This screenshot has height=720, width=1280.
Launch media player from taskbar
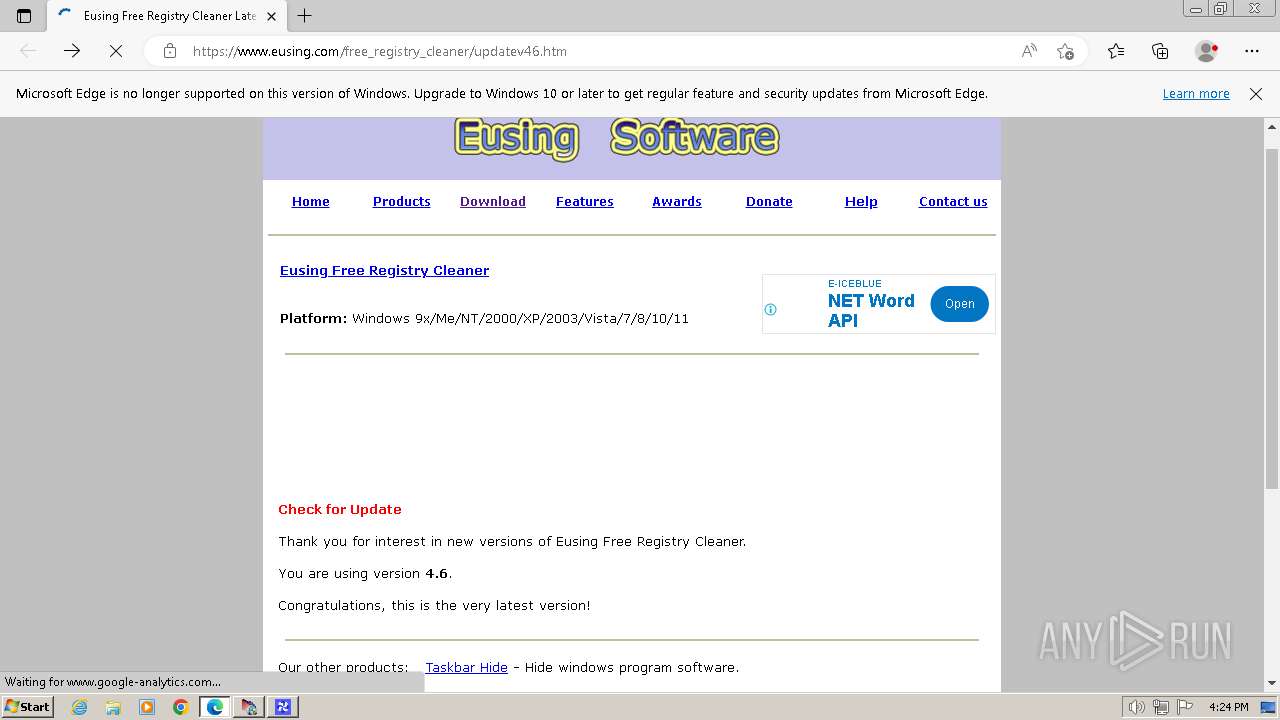(147, 707)
